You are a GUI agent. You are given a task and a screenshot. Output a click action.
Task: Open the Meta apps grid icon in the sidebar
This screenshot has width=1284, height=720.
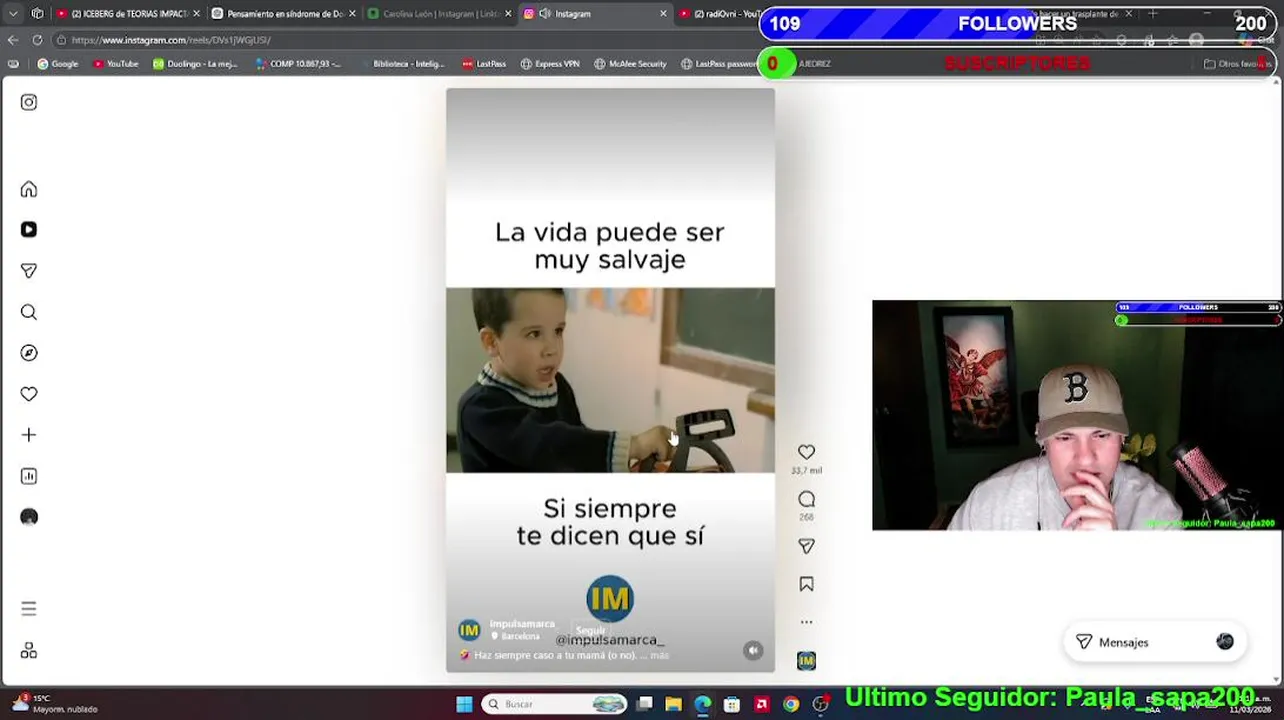click(x=29, y=651)
